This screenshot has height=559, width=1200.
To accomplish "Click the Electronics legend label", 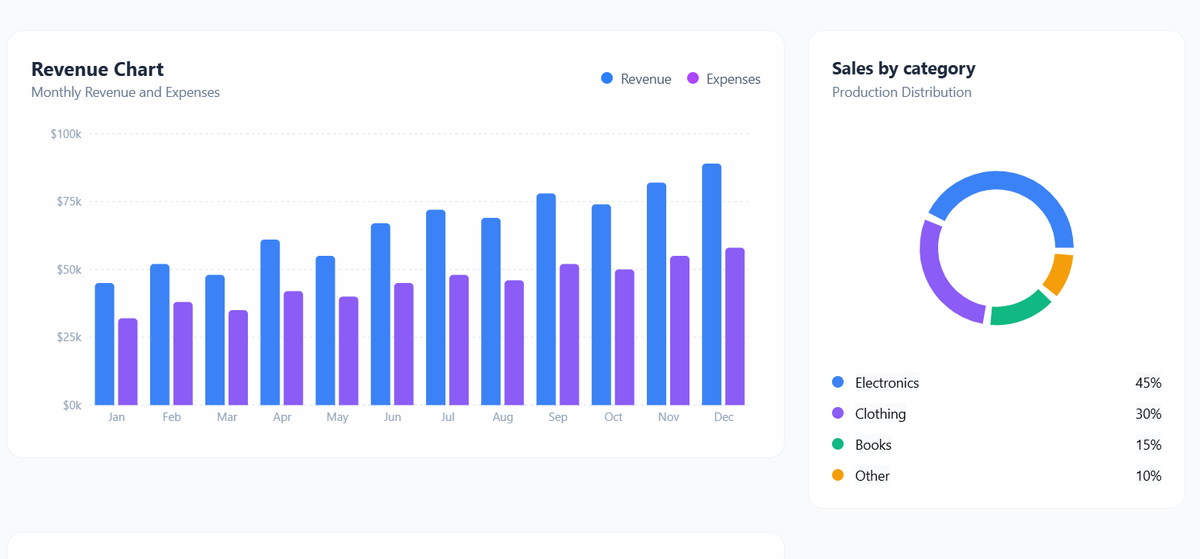I will point(887,383).
